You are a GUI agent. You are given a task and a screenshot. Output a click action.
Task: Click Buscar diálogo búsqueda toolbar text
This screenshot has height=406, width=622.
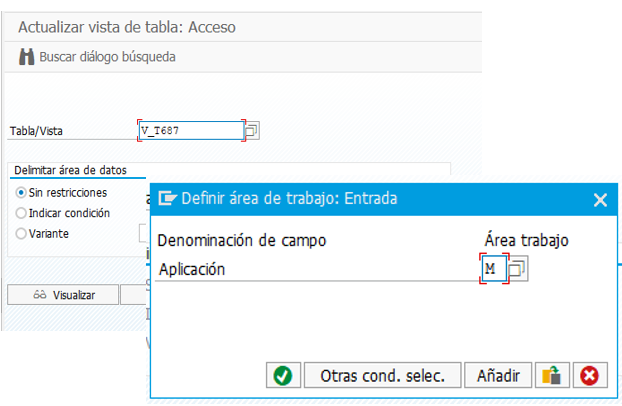tap(107, 57)
